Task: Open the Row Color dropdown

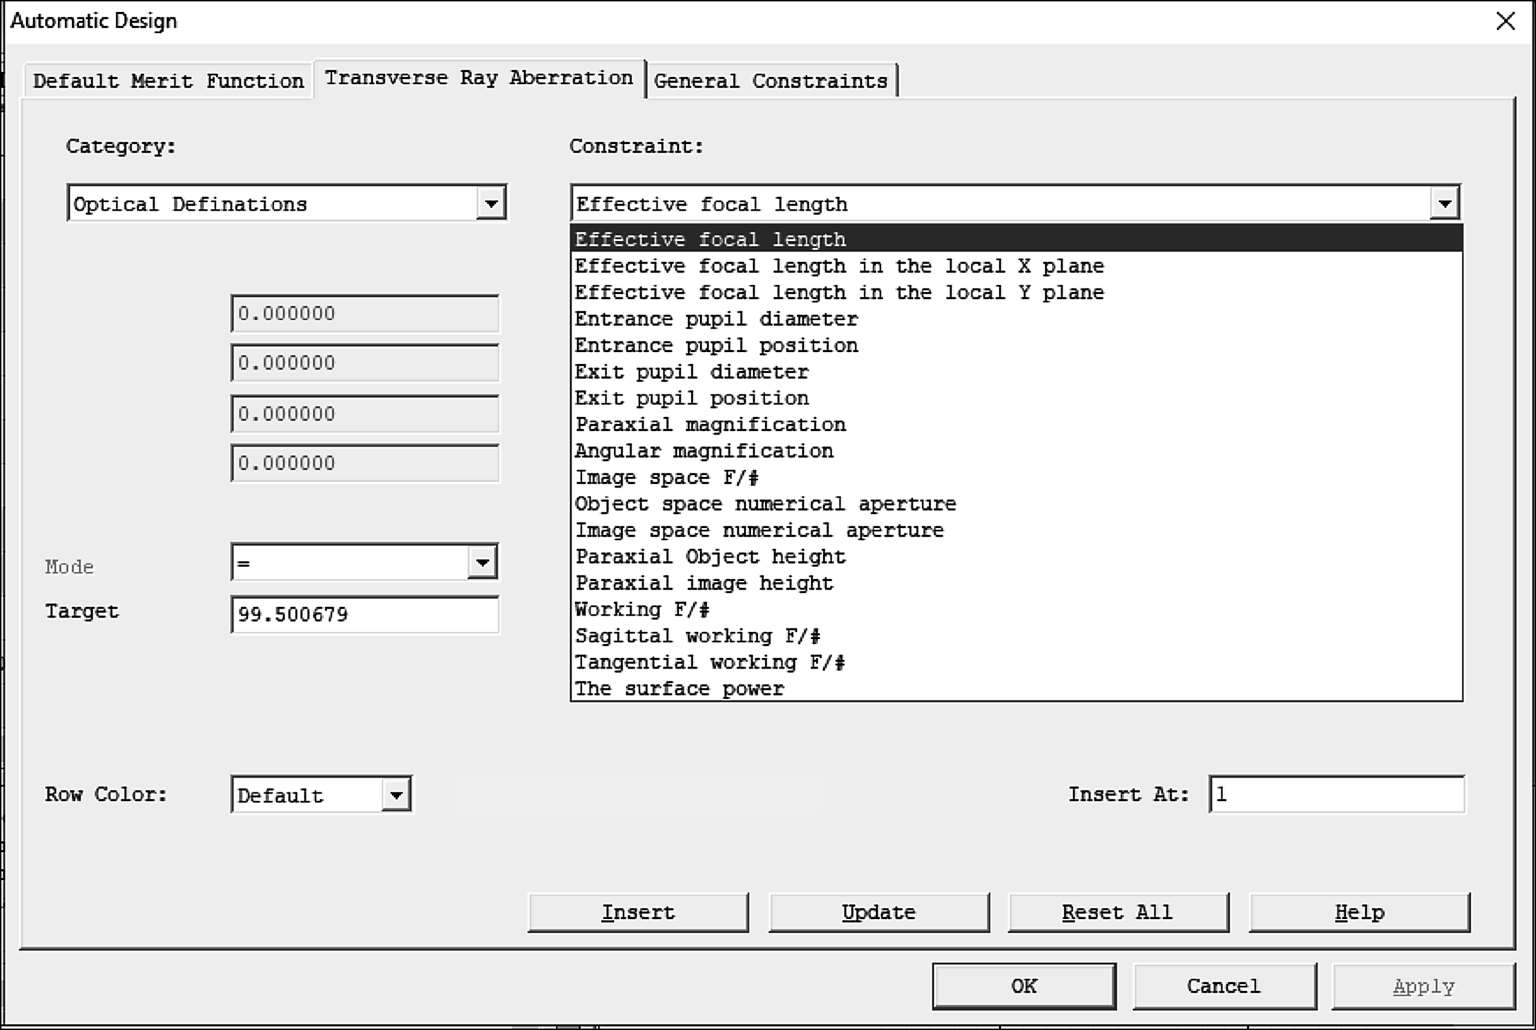Action: (x=396, y=795)
